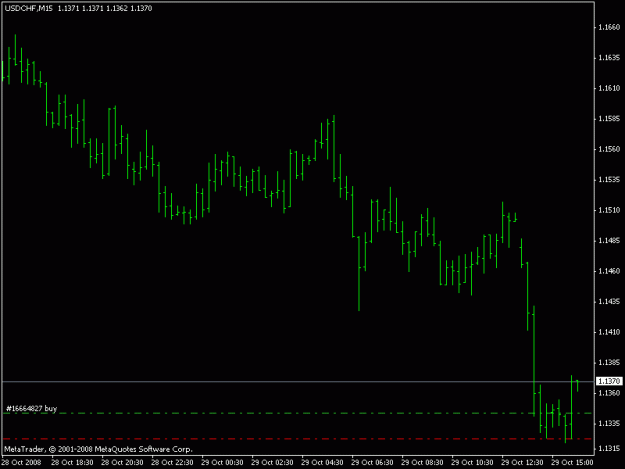This screenshot has height=469, width=625.
Task: Click the 1.1335 price scale label
Action: (x=609, y=423)
